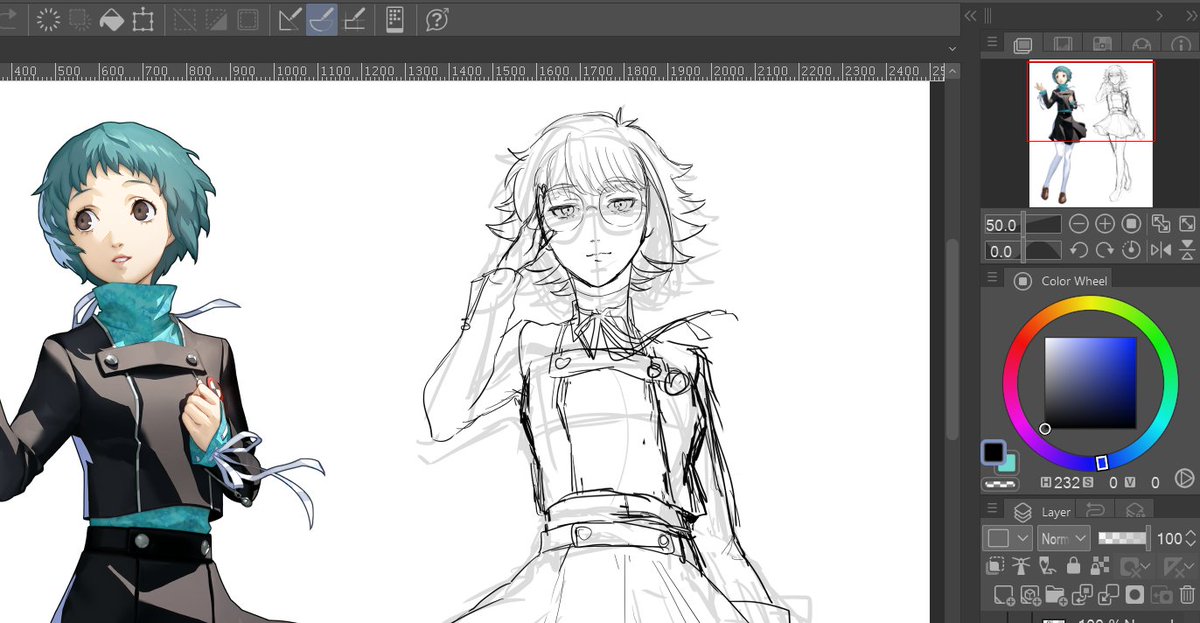The image size is (1200, 623).
Task: Click the Scale/Rotate transform icon
Action: click(143, 19)
